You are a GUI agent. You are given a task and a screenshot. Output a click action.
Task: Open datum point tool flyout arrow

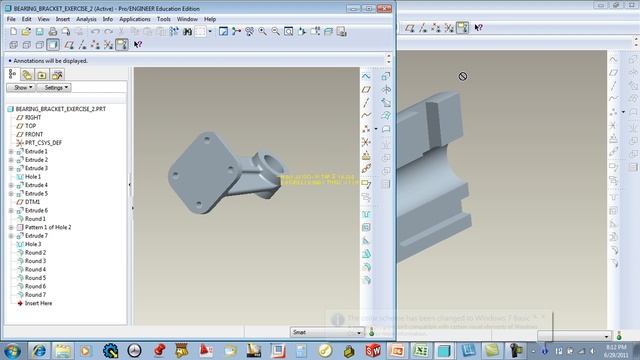pyautogui.click(x=376, y=129)
